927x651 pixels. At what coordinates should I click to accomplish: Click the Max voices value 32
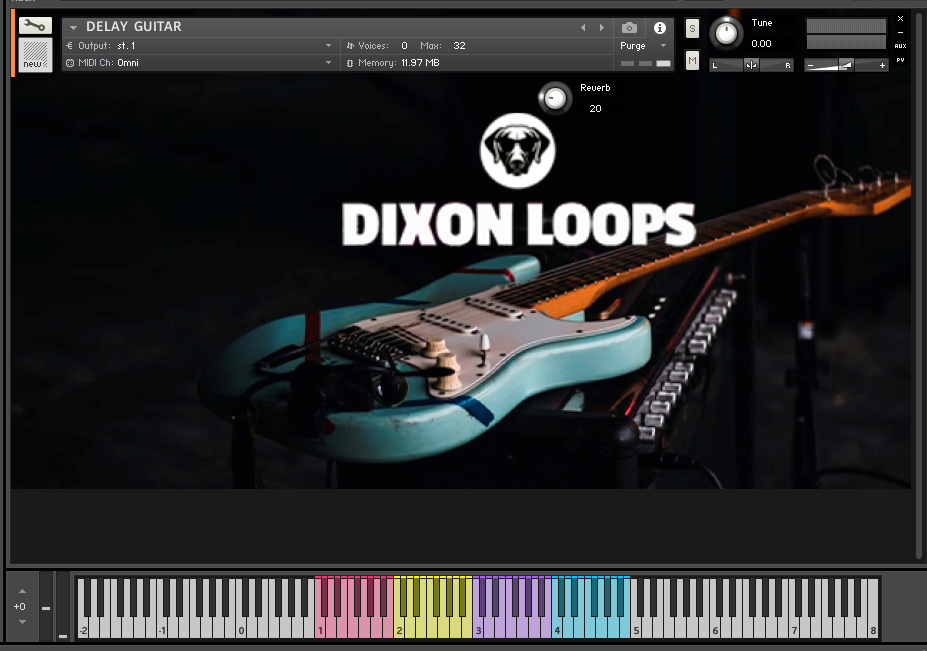pyautogui.click(x=459, y=46)
